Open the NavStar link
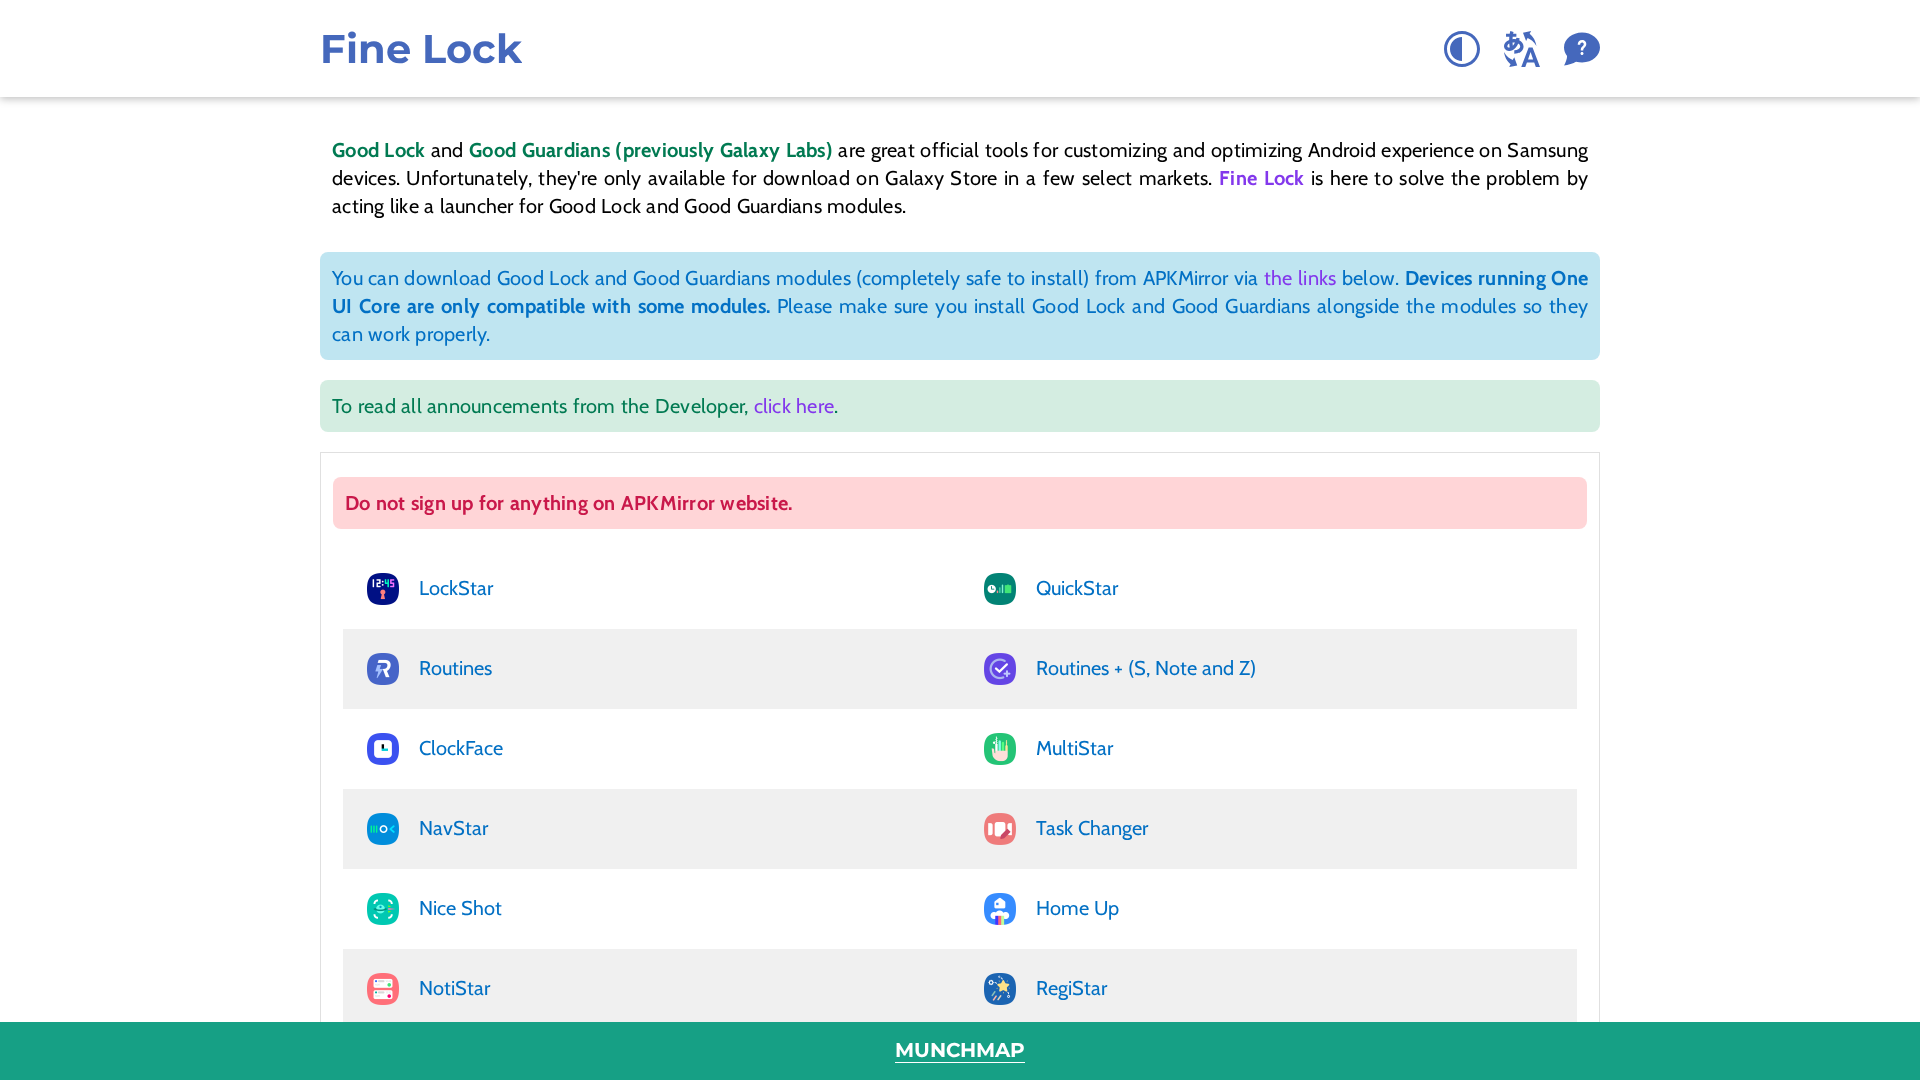Screen dimensions: 1920x1080 coord(454,828)
